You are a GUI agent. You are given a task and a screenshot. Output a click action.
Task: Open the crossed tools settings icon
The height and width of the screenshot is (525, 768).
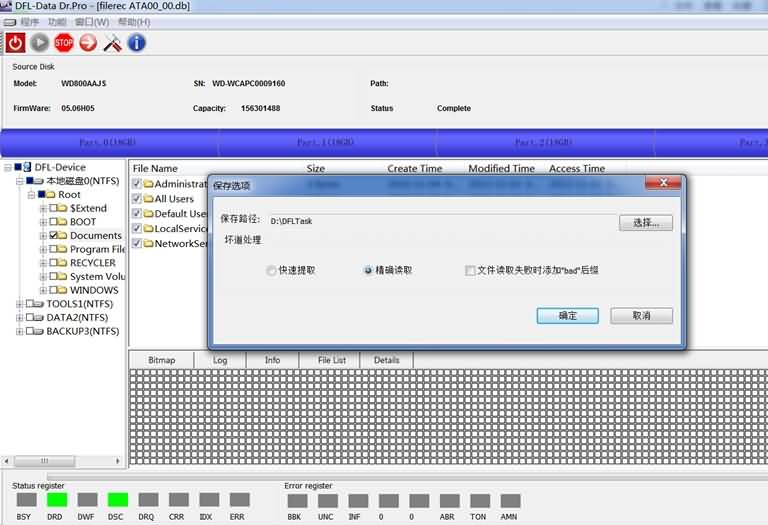click(x=112, y=42)
